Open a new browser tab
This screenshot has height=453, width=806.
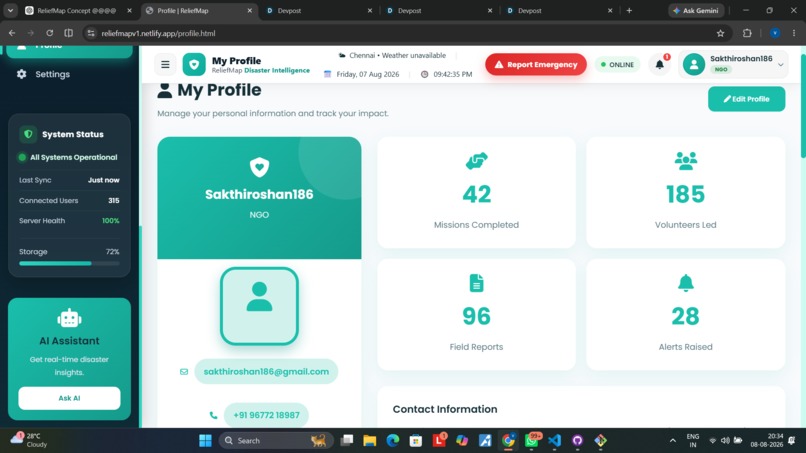629,10
